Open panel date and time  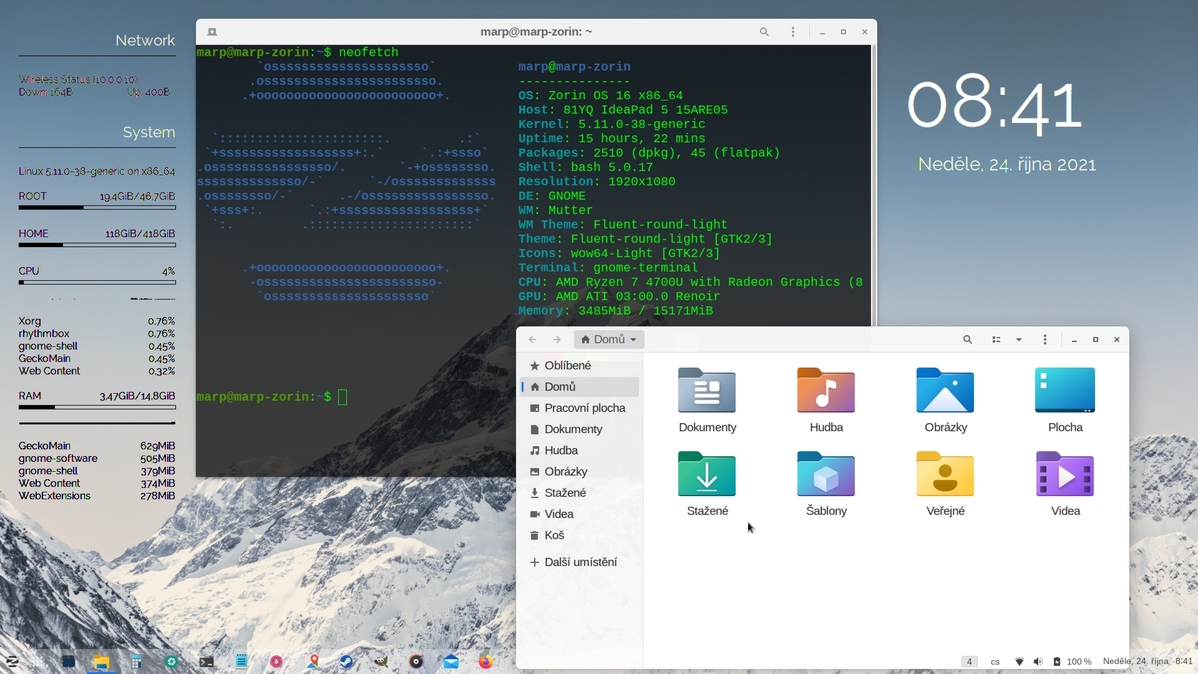1147,661
